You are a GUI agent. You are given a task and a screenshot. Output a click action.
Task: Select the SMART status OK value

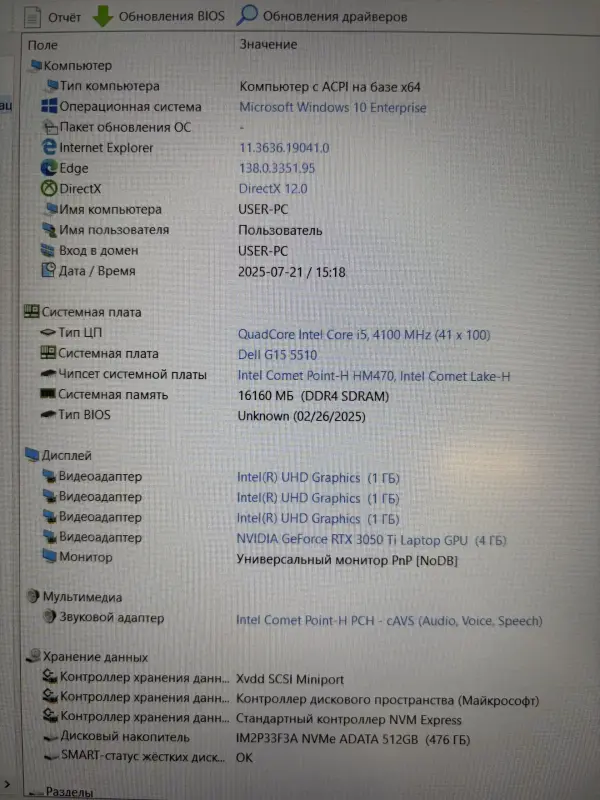244,758
